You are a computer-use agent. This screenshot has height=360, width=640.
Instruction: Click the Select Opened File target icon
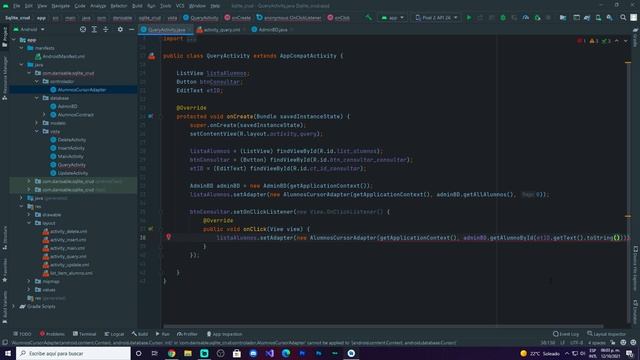coord(83,29)
